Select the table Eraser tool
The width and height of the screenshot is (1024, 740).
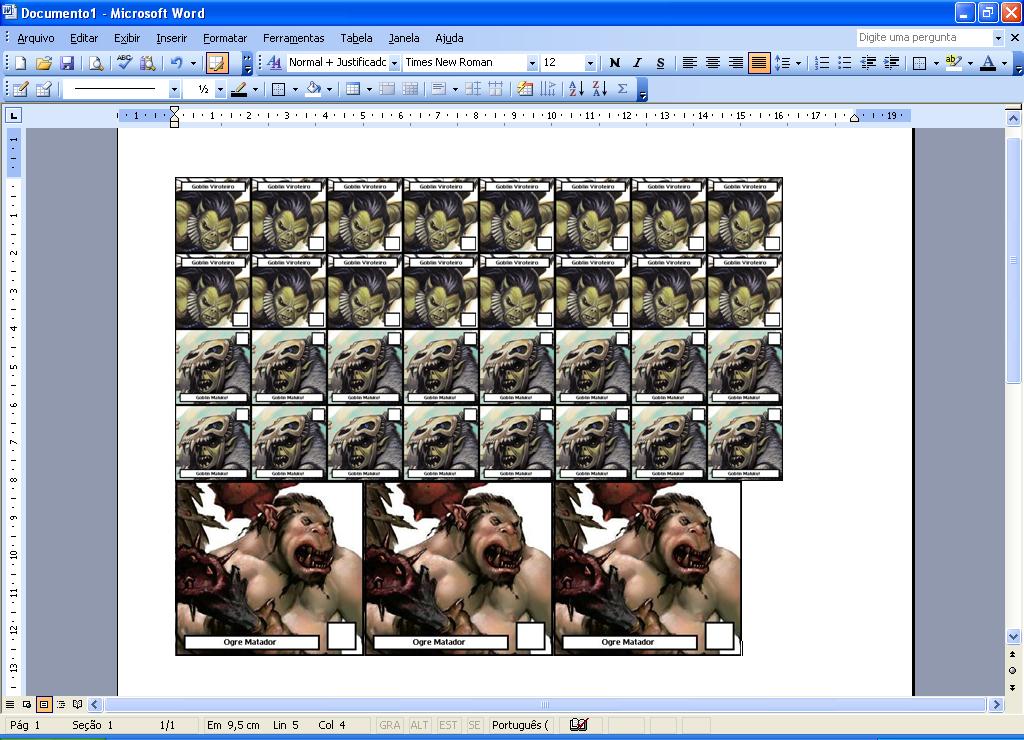(44, 89)
